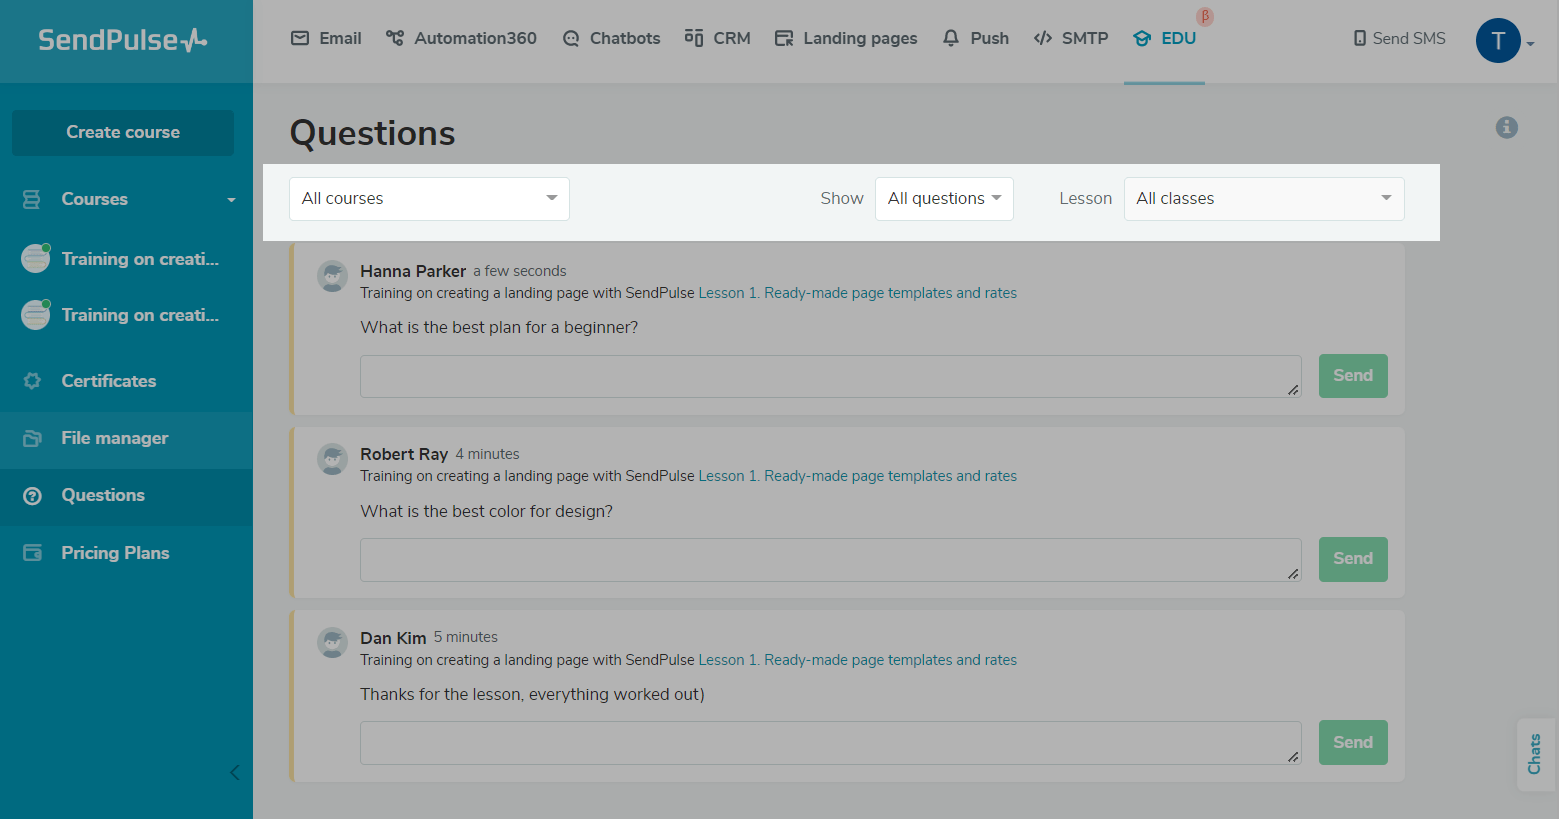Image resolution: width=1559 pixels, height=819 pixels.
Task: Click Hanna Parker's avatar icon
Action: (x=332, y=276)
